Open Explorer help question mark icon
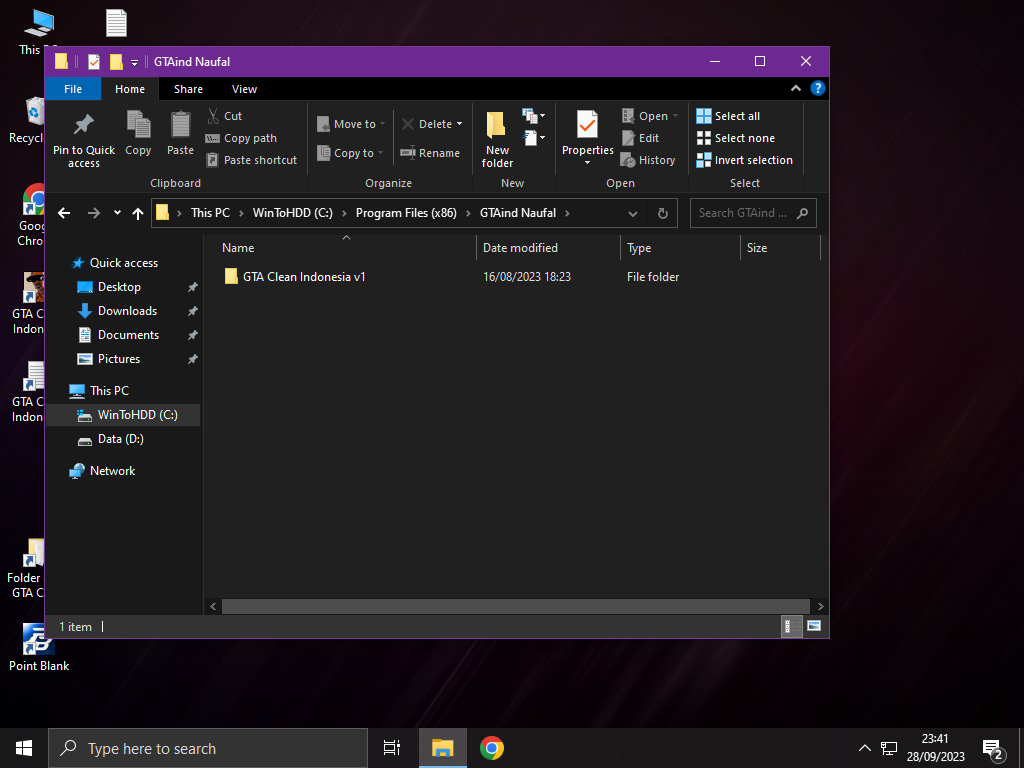Viewport: 1024px width, 768px height. 818,88
